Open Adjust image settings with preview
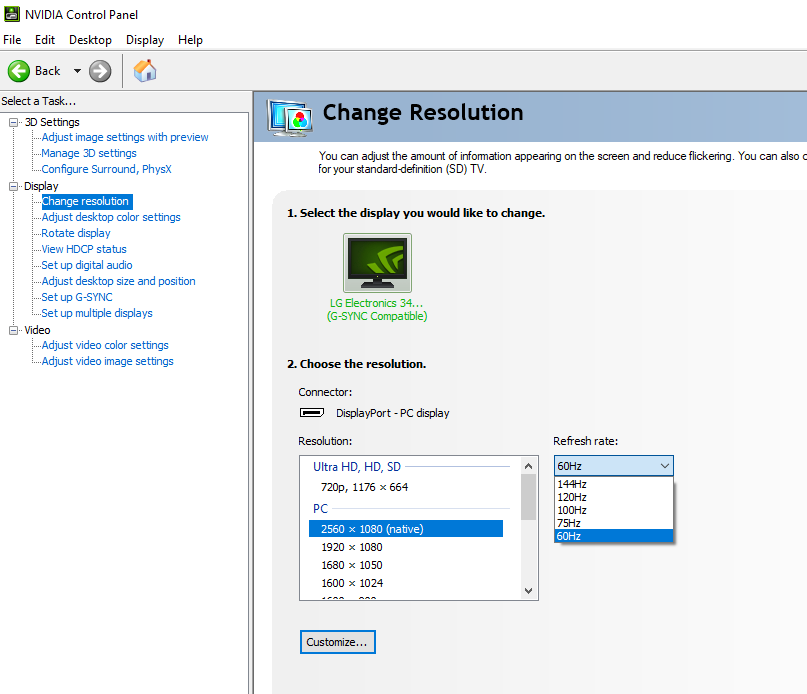Screen dimensions: 807x694 (125, 137)
